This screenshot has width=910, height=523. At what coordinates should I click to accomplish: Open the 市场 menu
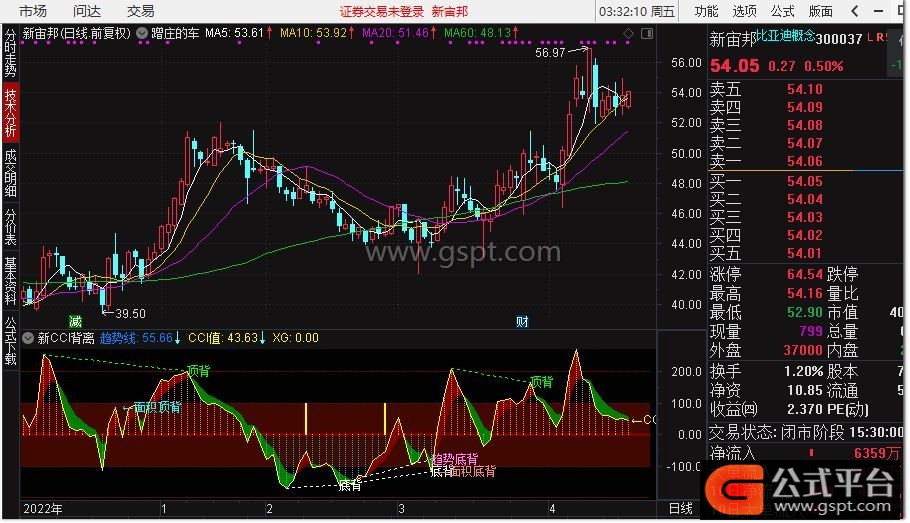tap(32, 11)
